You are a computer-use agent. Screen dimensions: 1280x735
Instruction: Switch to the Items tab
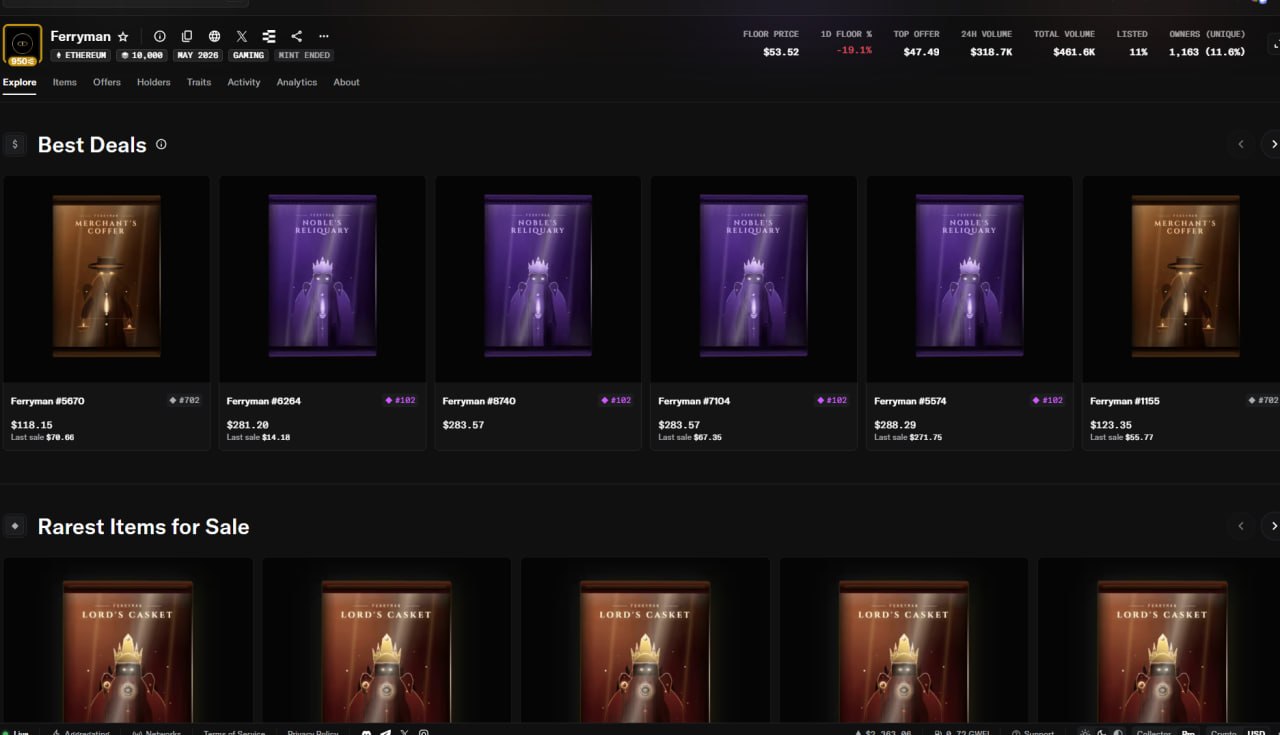point(65,82)
